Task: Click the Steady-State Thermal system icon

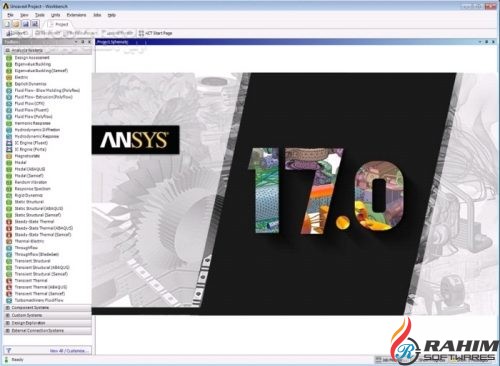Action: click(9, 222)
